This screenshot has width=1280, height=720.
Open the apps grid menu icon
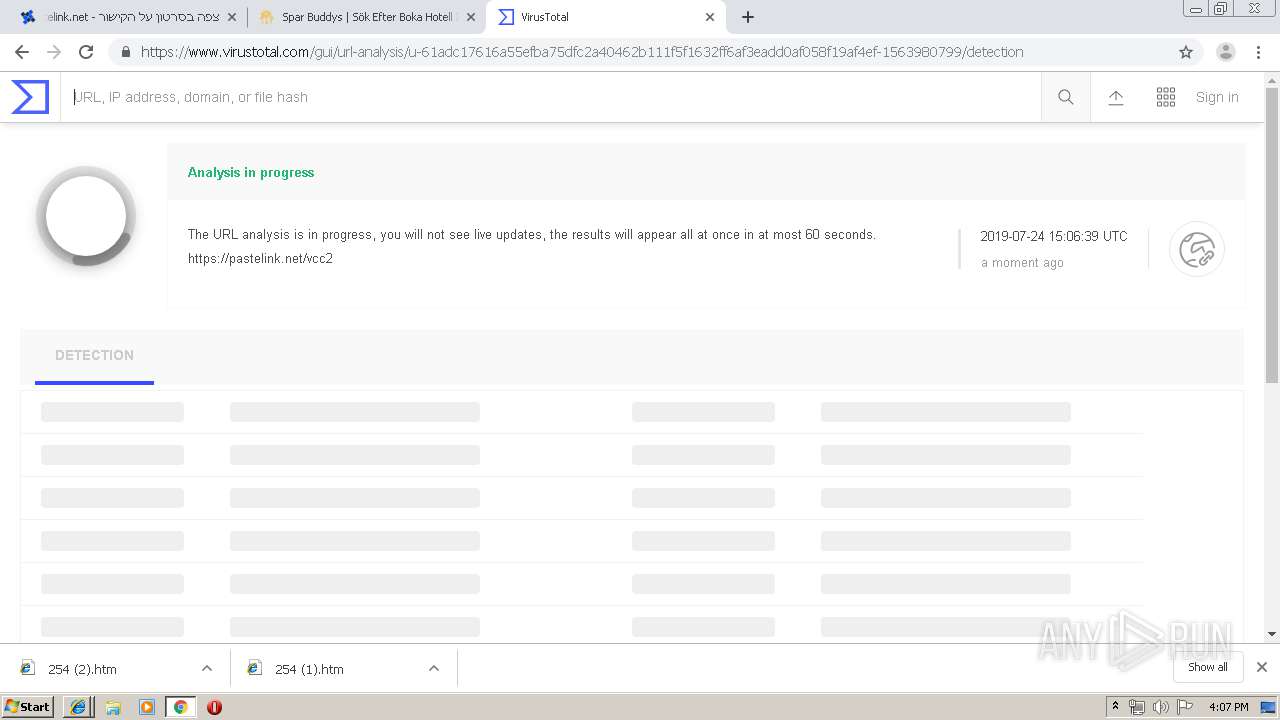point(1166,97)
